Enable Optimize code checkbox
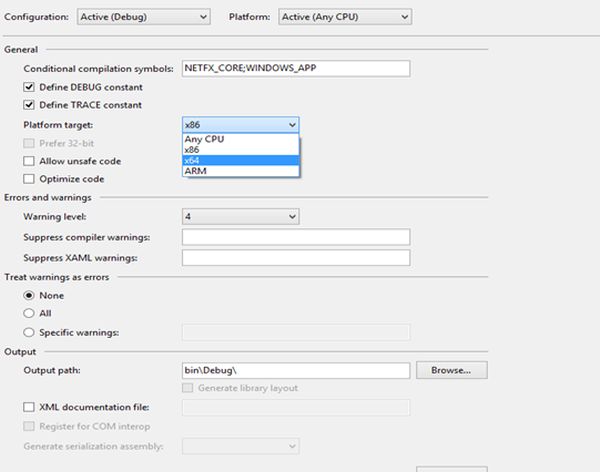Screen dimensions: 600x472 click(x=29, y=179)
